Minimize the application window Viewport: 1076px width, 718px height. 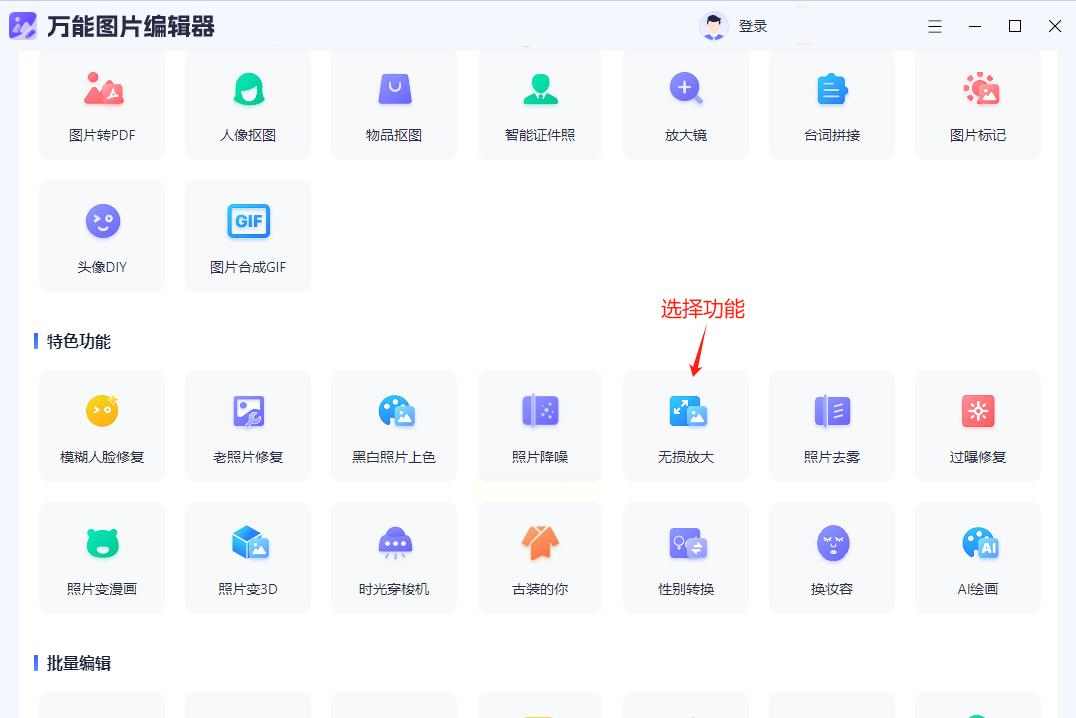click(974, 26)
